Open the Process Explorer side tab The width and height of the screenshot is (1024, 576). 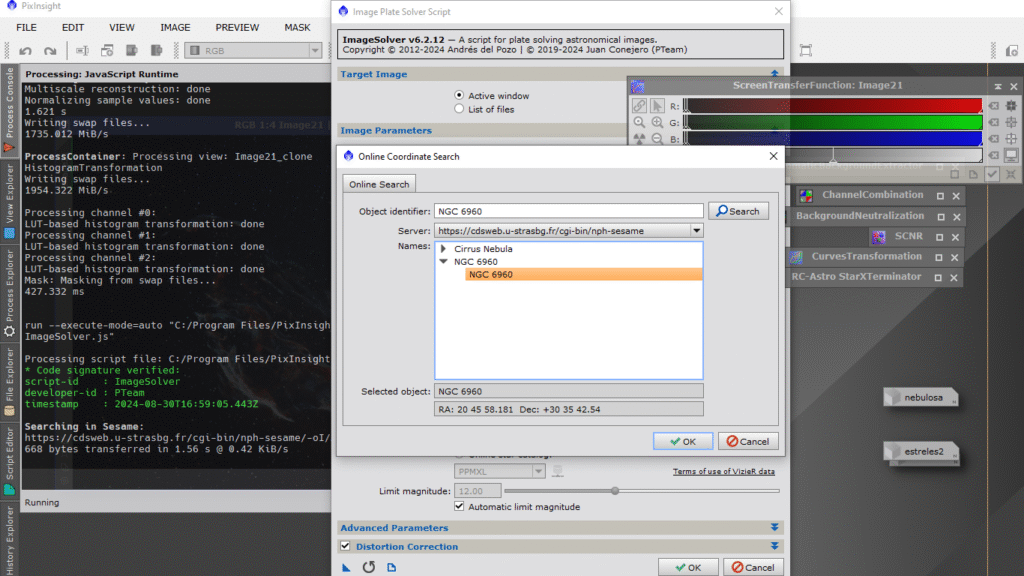pos(9,294)
